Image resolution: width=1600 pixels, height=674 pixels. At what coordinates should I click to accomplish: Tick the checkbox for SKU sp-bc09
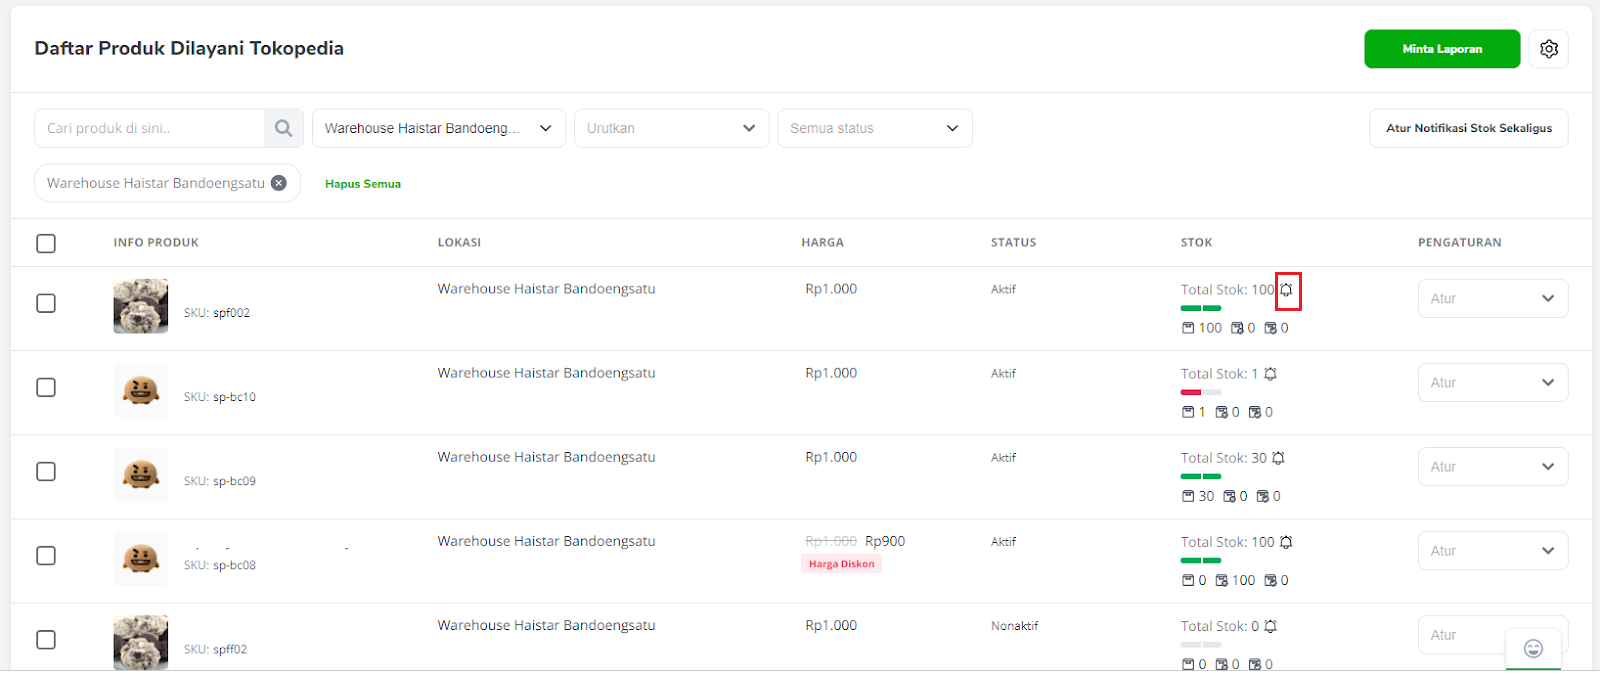pyautogui.click(x=46, y=471)
